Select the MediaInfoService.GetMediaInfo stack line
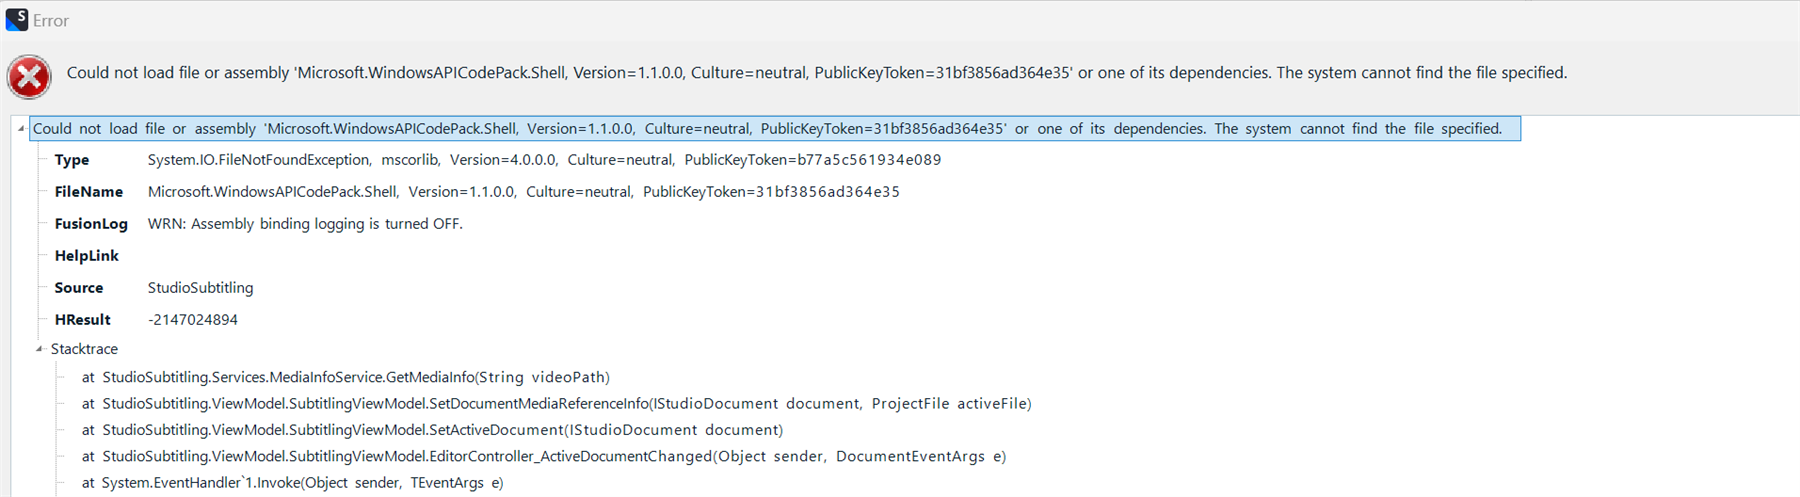Viewport: 1800px width, 497px height. [x=346, y=377]
